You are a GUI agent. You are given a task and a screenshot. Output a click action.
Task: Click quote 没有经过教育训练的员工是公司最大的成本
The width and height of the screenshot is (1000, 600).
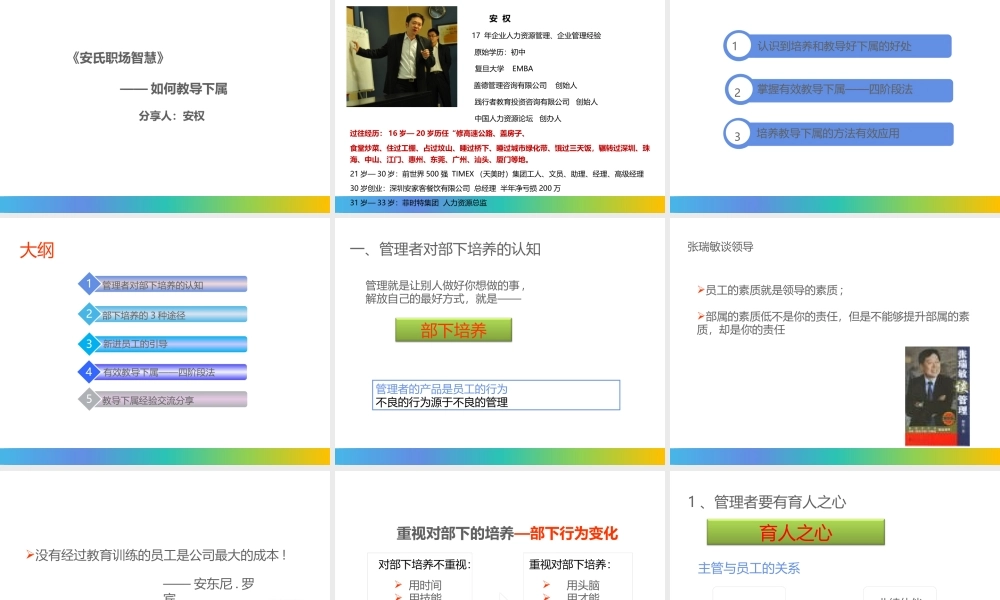point(157,555)
